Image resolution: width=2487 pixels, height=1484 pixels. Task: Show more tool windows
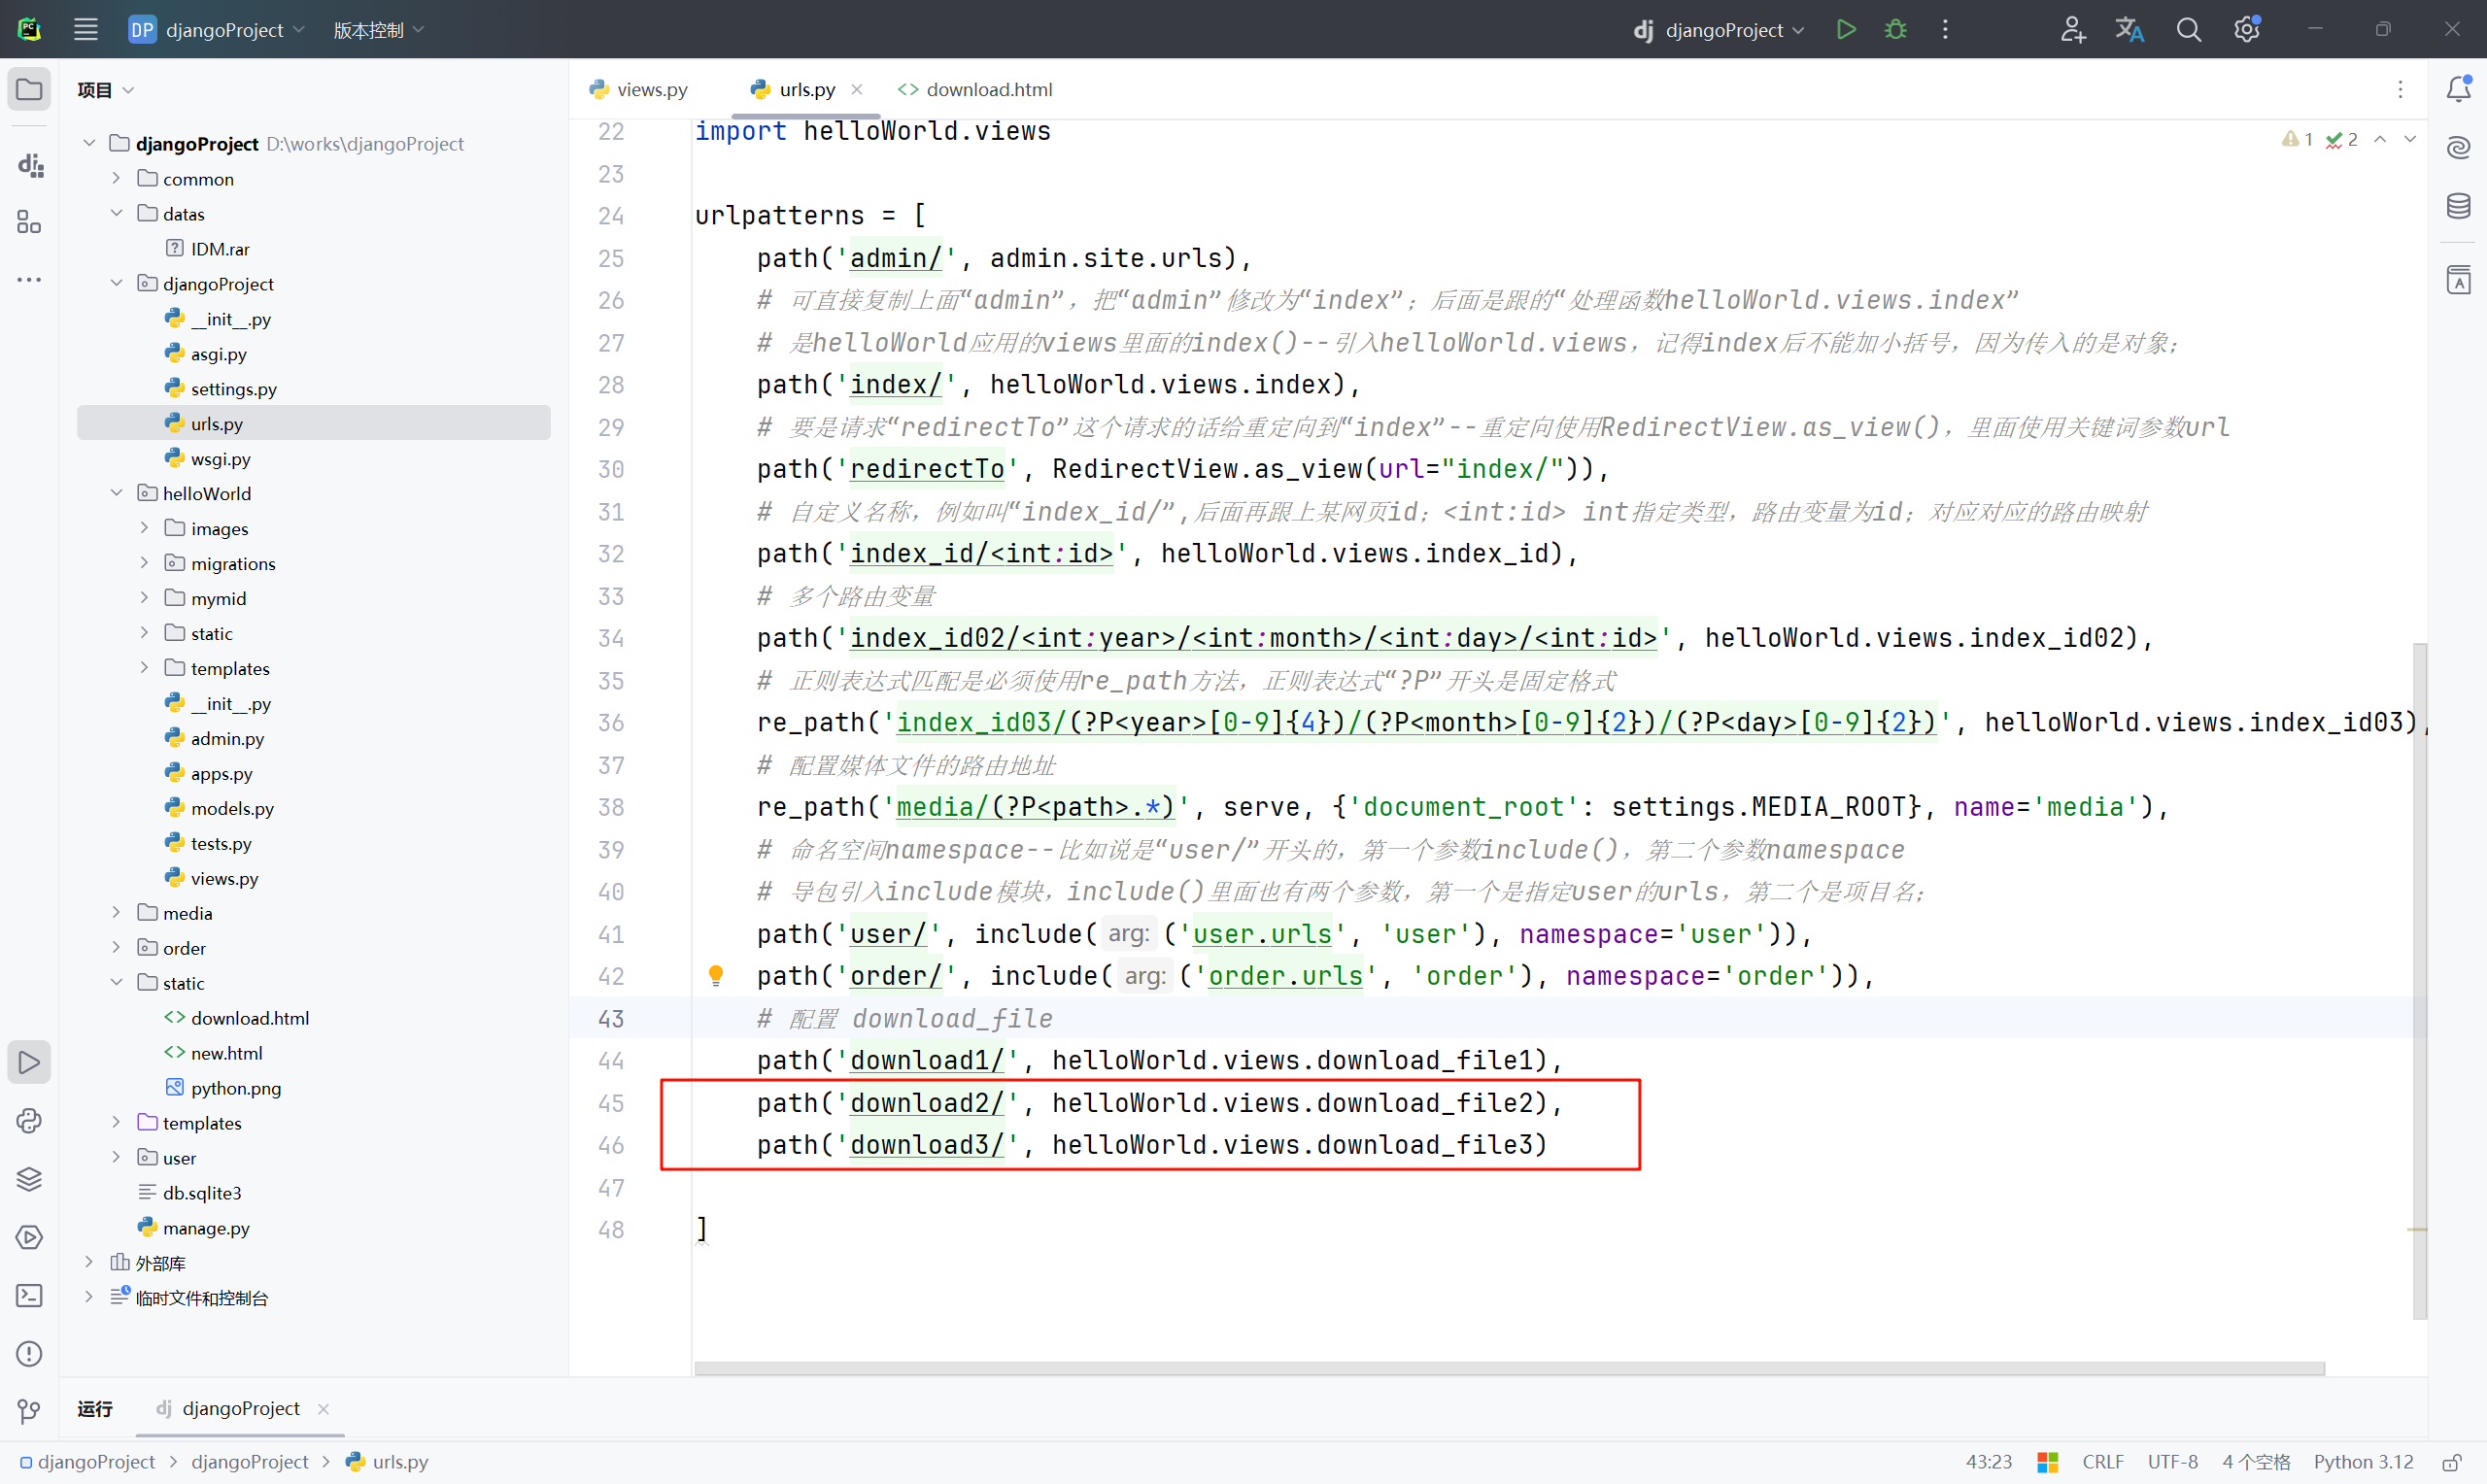pyautogui.click(x=29, y=280)
